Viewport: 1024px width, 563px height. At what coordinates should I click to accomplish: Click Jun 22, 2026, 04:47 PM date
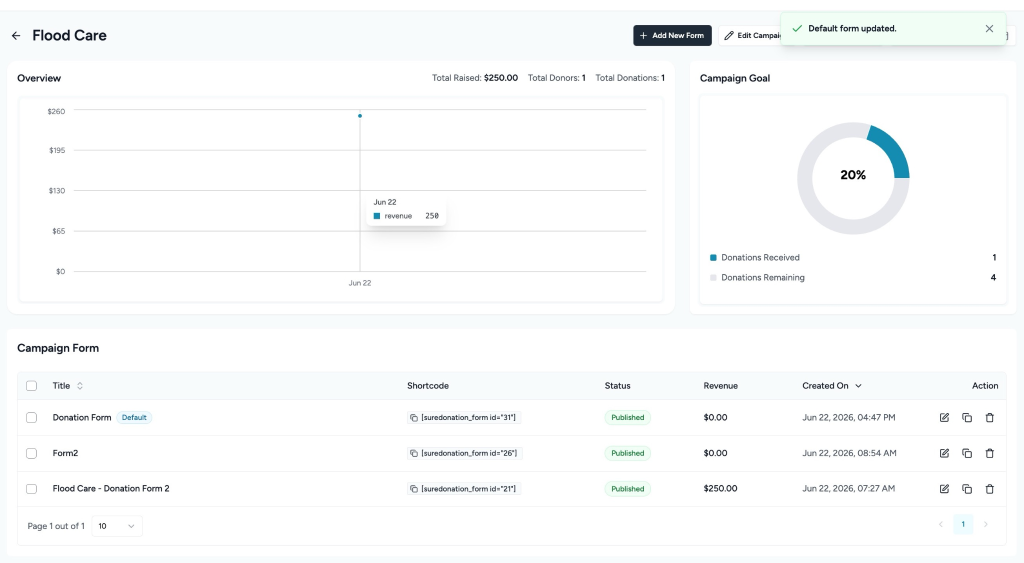point(849,417)
